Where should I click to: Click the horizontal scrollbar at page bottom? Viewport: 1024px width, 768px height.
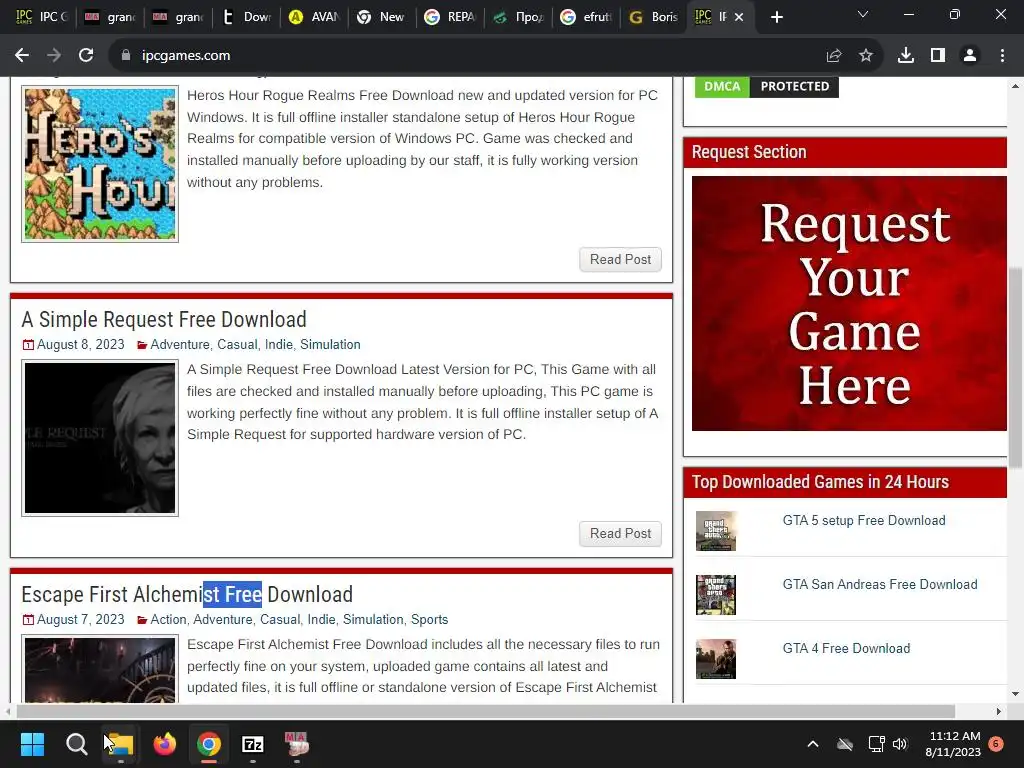(x=486, y=711)
